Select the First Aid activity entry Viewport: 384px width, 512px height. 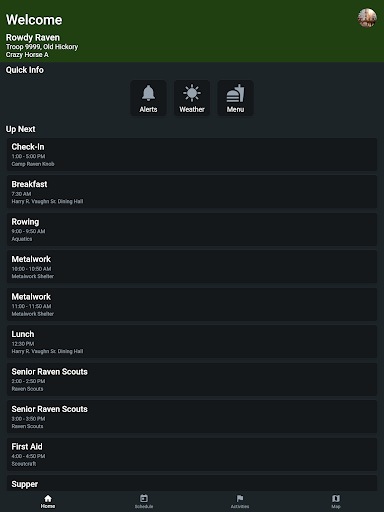click(x=192, y=455)
